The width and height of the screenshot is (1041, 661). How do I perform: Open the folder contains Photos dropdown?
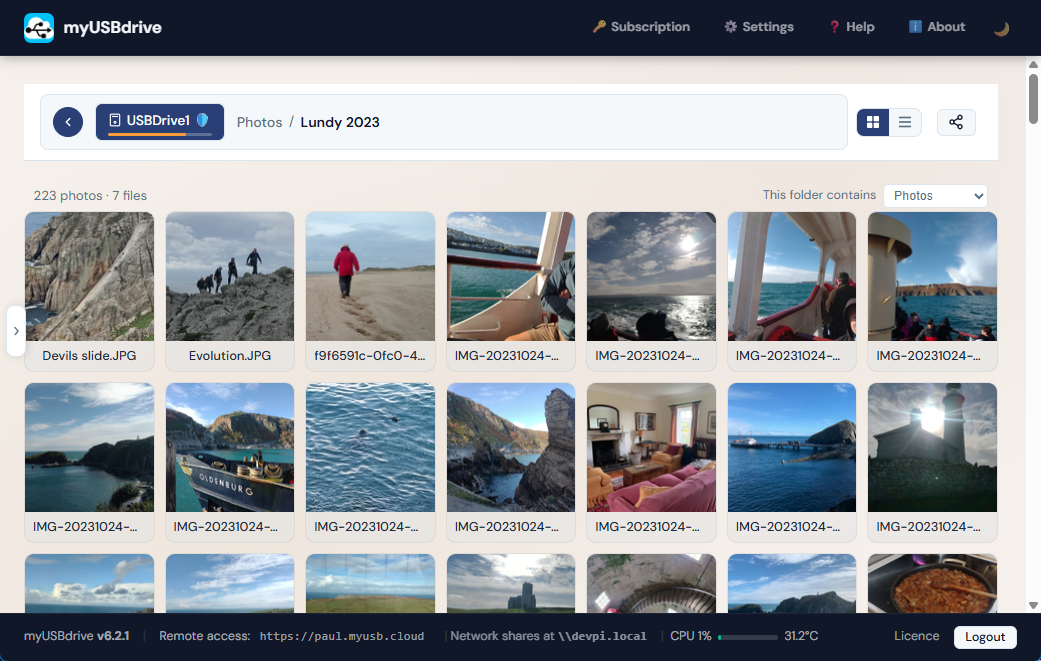935,196
